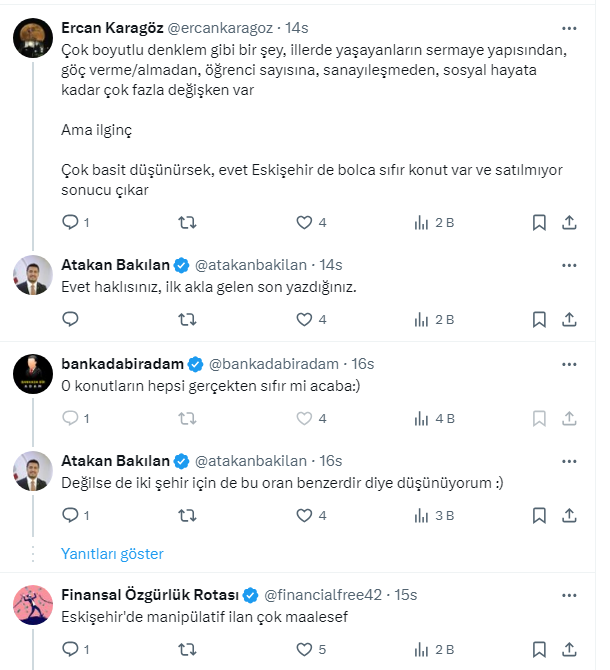Reply to Ercan Karagöz's tweet
The image size is (610, 670).
[70, 222]
